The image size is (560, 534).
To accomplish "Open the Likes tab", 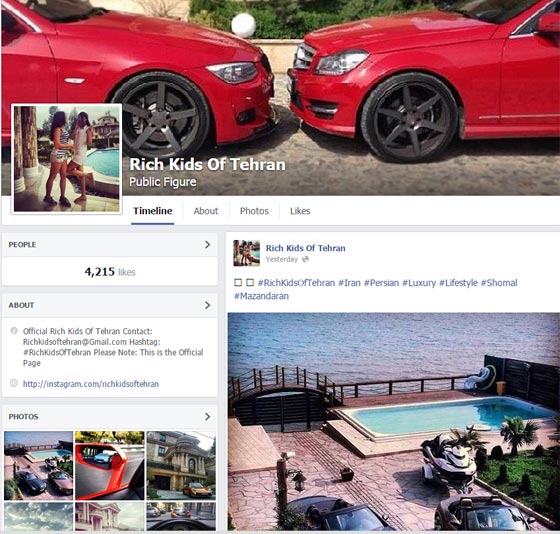I will [300, 211].
